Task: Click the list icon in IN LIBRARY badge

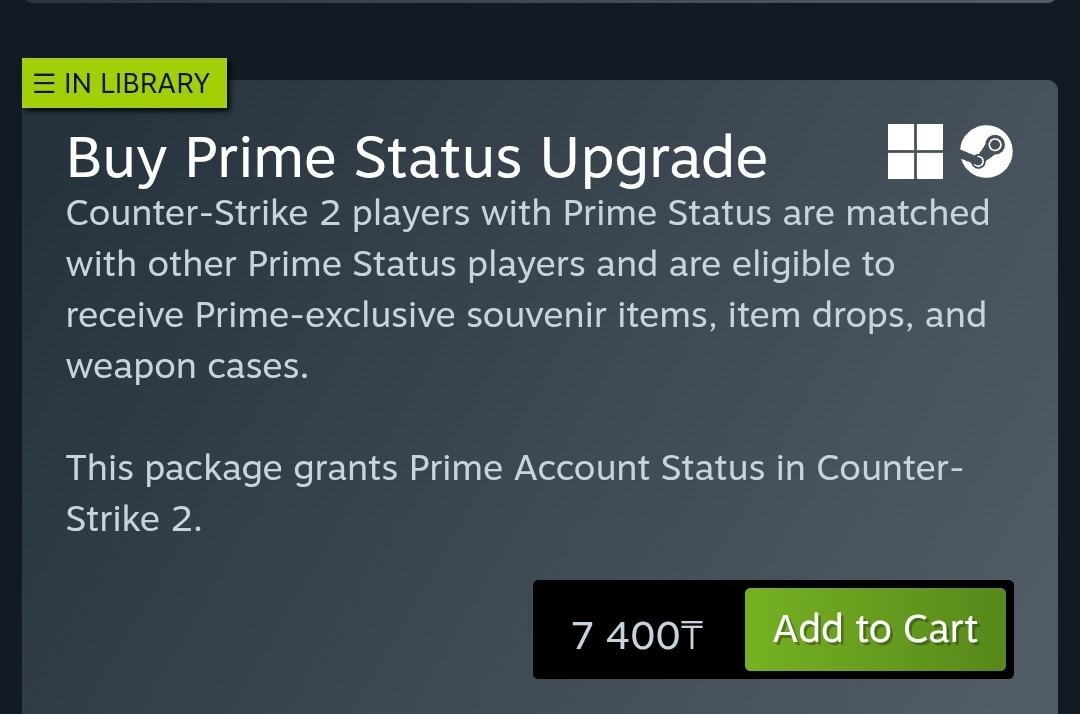Action: (x=44, y=84)
